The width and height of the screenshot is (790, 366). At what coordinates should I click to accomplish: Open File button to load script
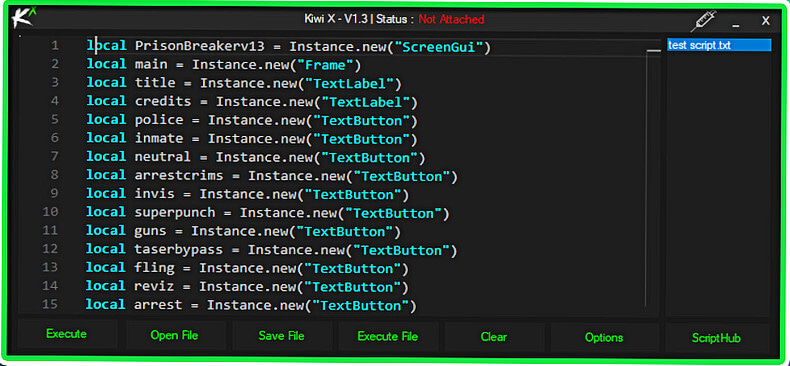(x=174, y=335)
